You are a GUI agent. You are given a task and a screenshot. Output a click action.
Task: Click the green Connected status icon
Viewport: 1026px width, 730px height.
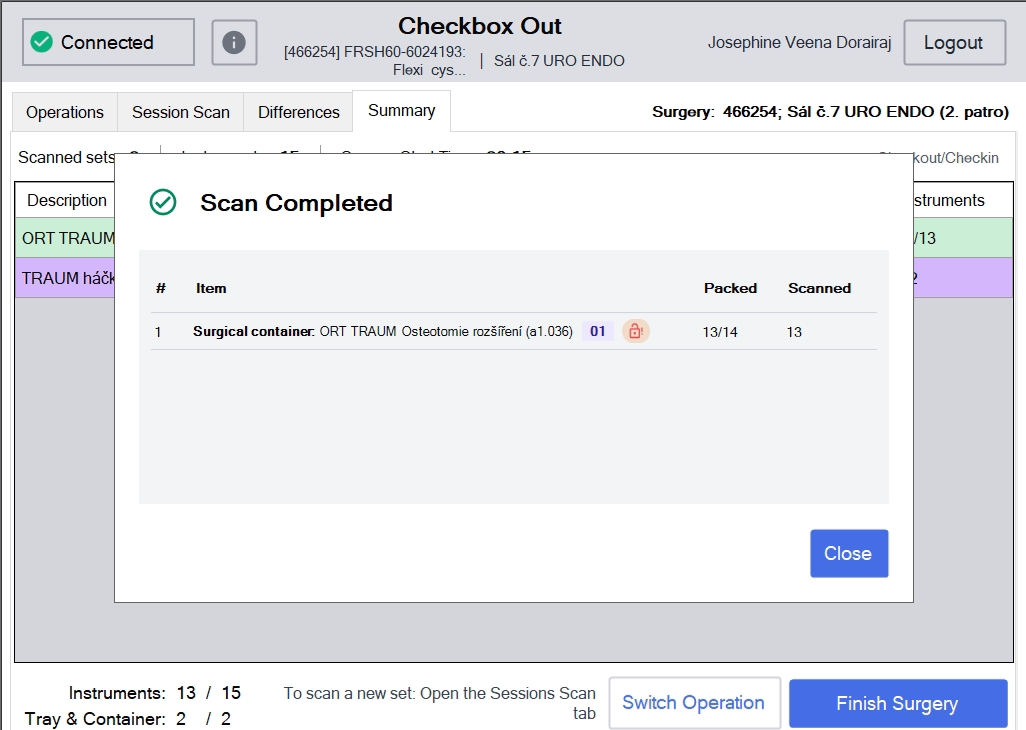42,43
